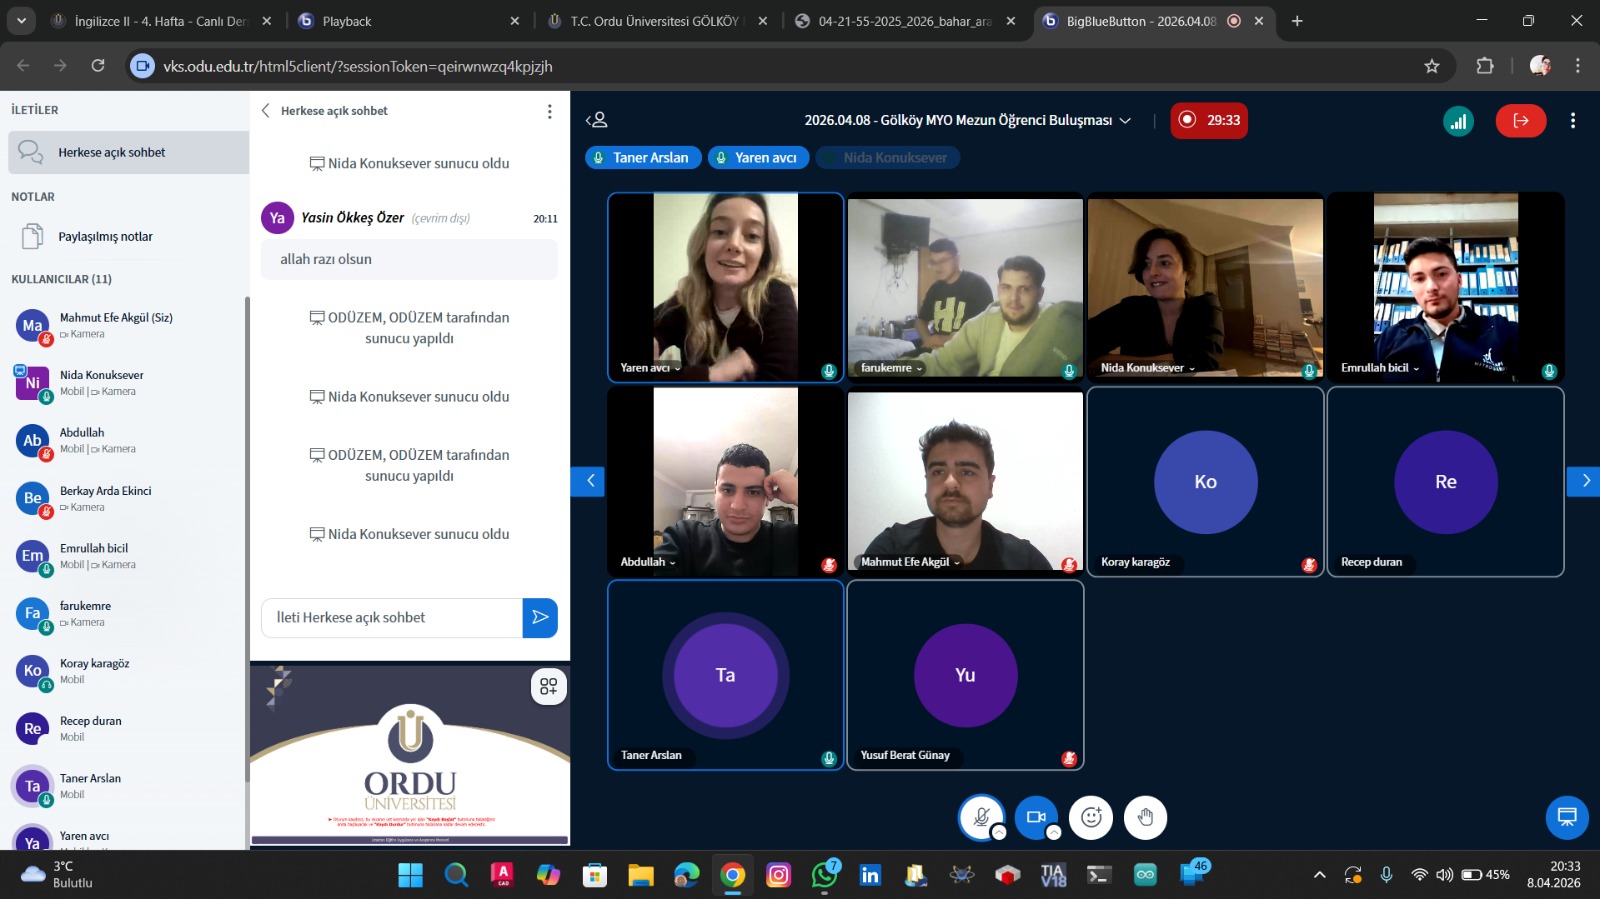This screenshot has height=899, width=1600.
Task: Click the presentation layout icon on slide
Action: [548, 687]
